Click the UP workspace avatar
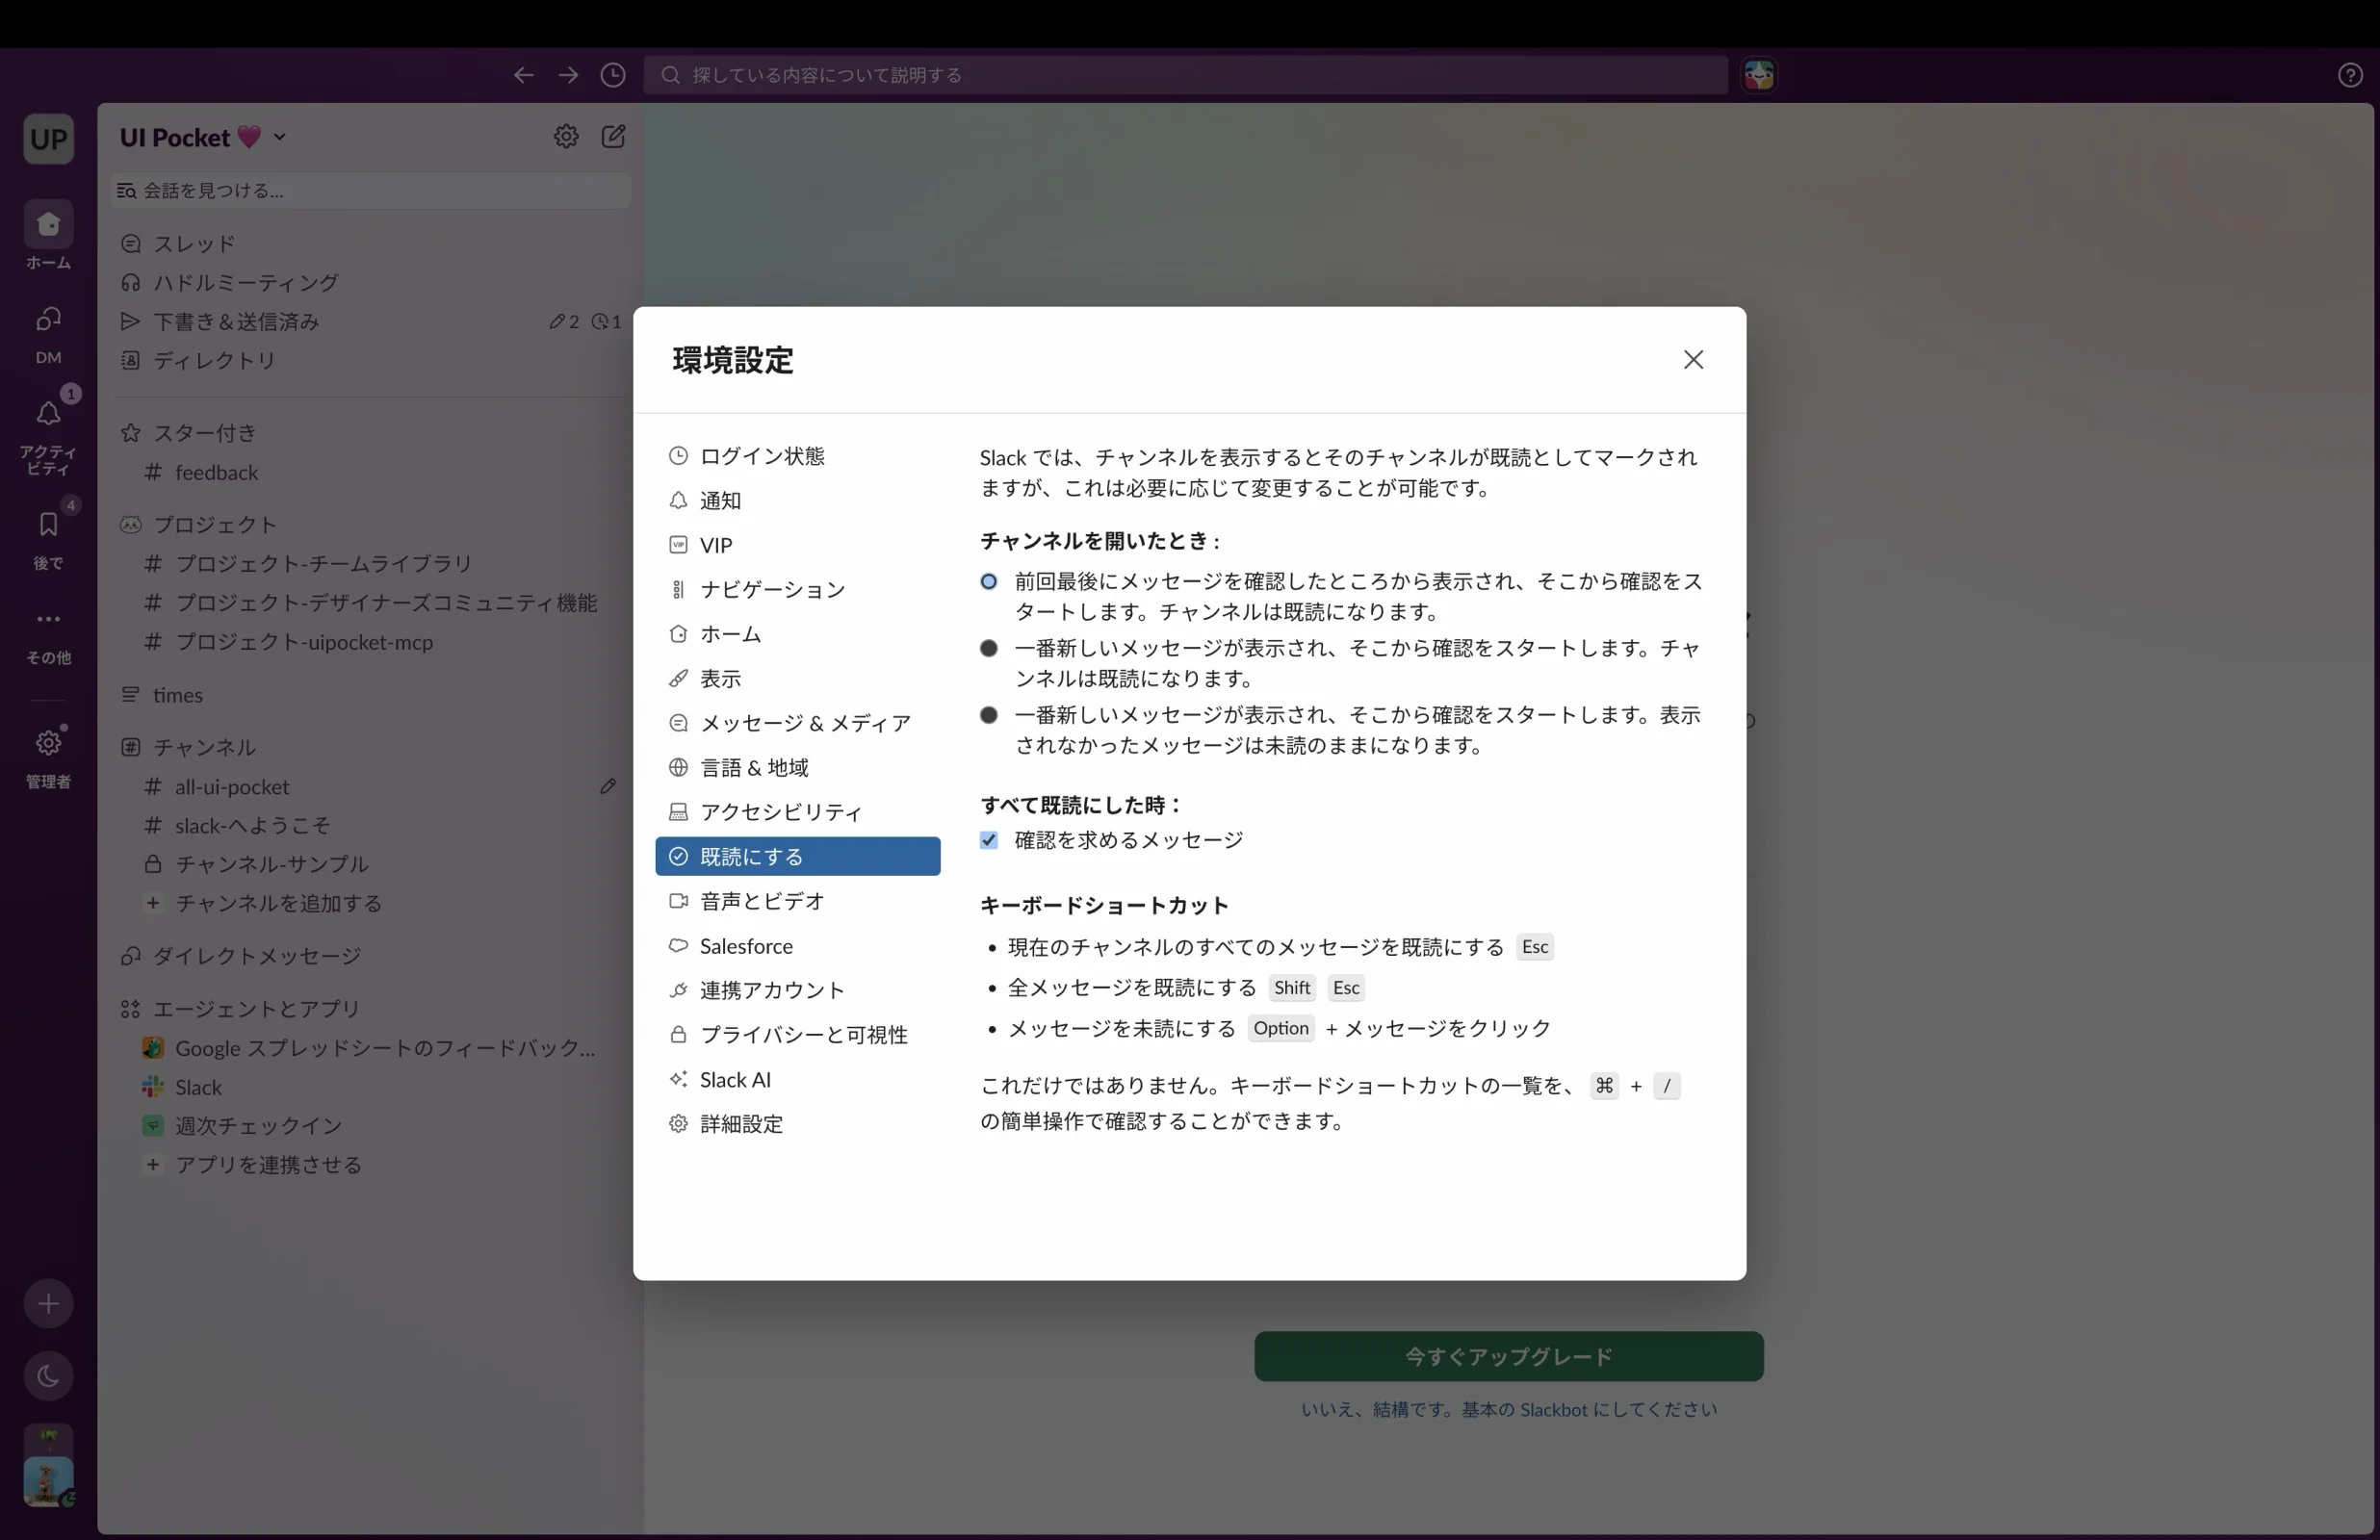 [48, 138]
